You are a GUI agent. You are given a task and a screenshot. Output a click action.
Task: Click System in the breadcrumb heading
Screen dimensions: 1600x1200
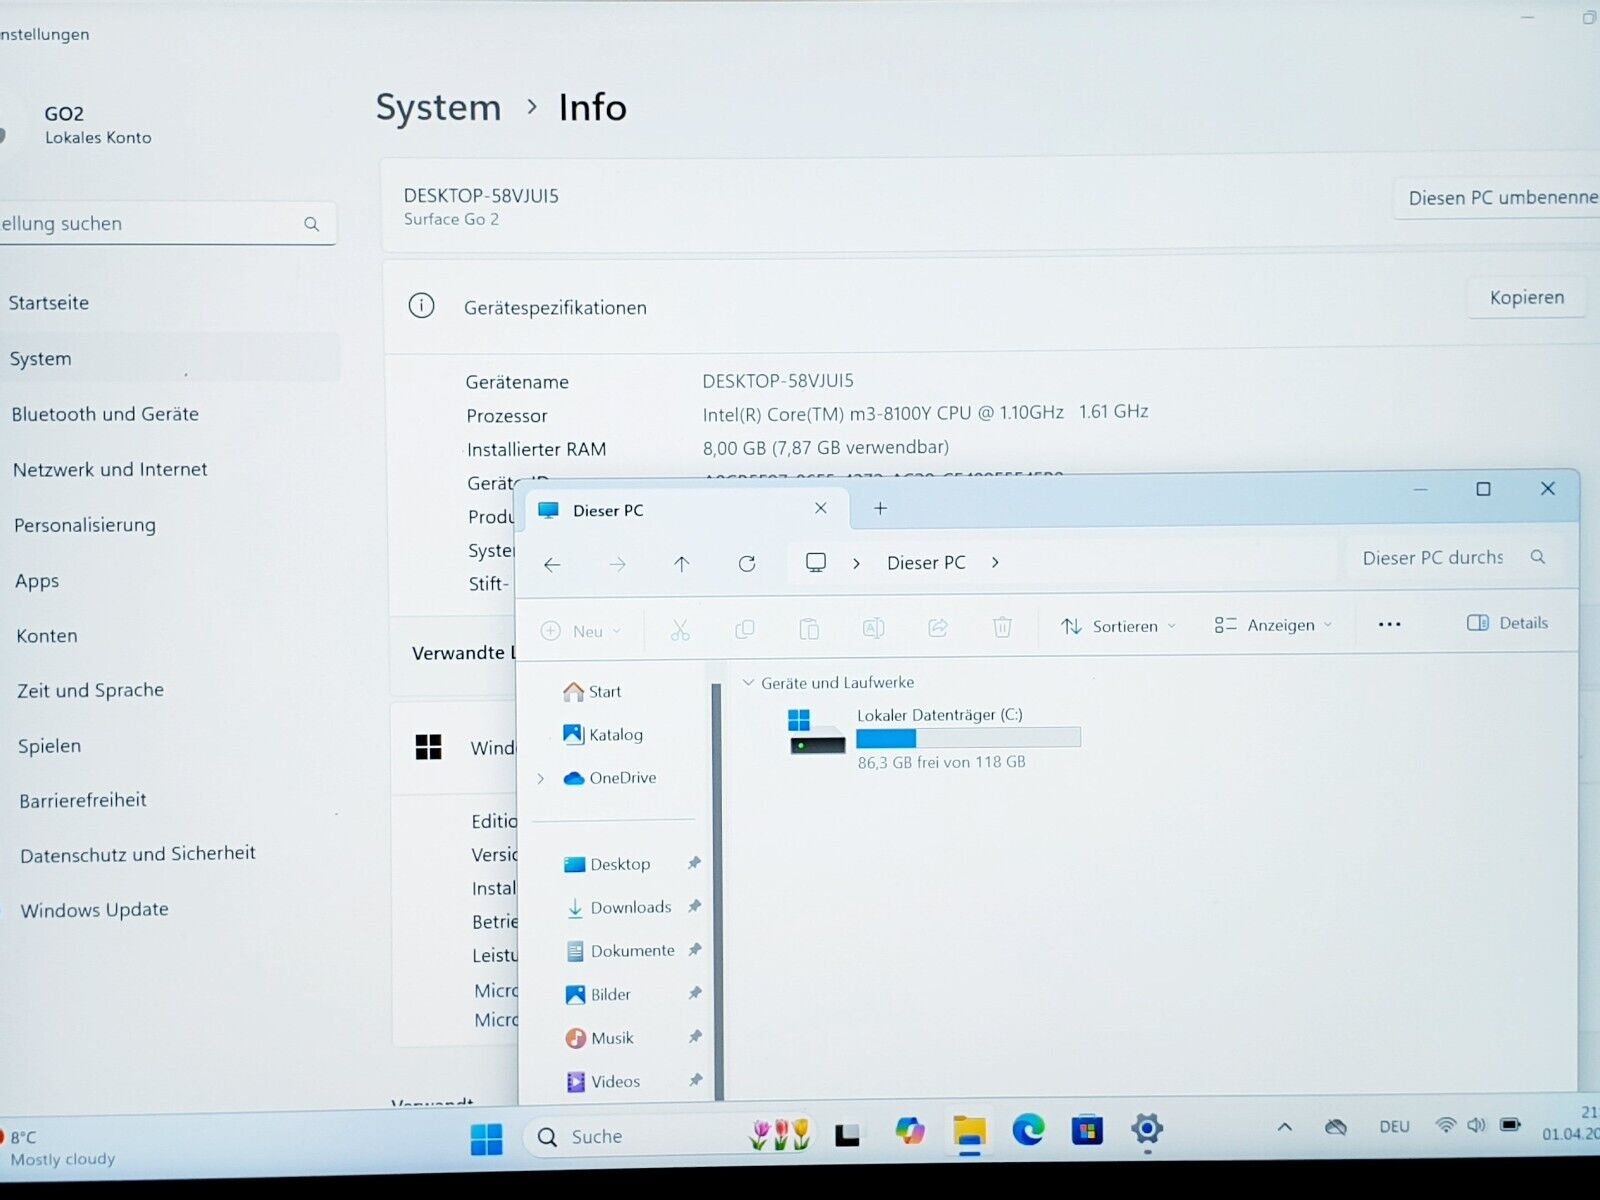(x=438, y=107)
